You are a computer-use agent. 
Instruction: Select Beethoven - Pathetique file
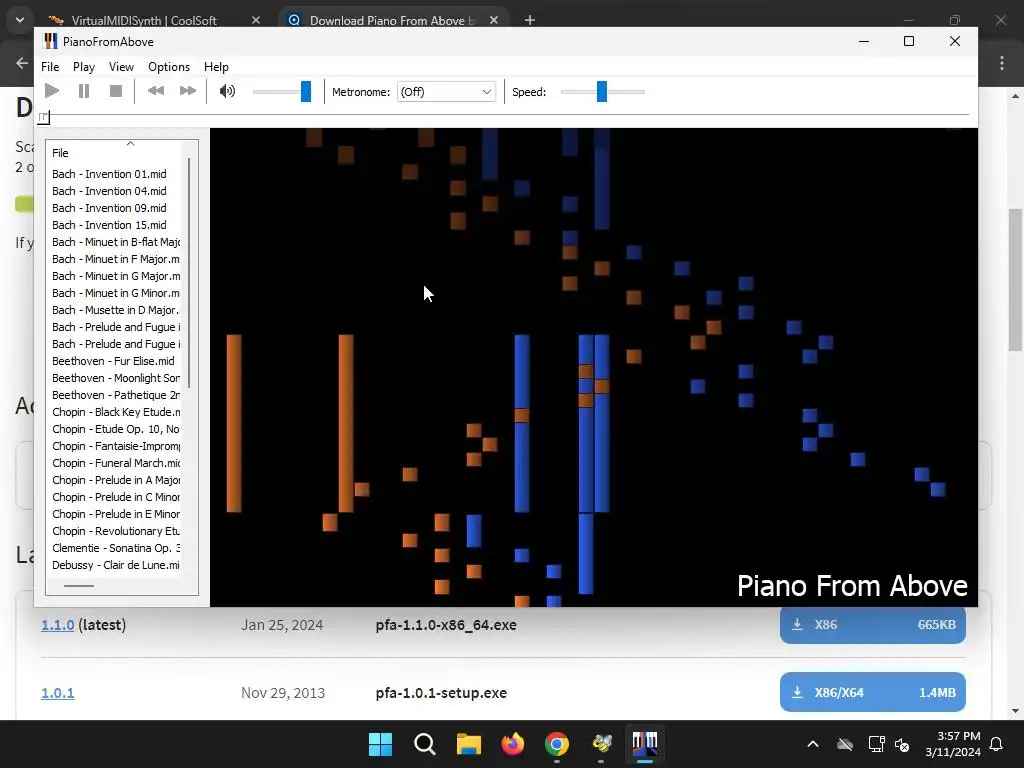tap(116, 394)
